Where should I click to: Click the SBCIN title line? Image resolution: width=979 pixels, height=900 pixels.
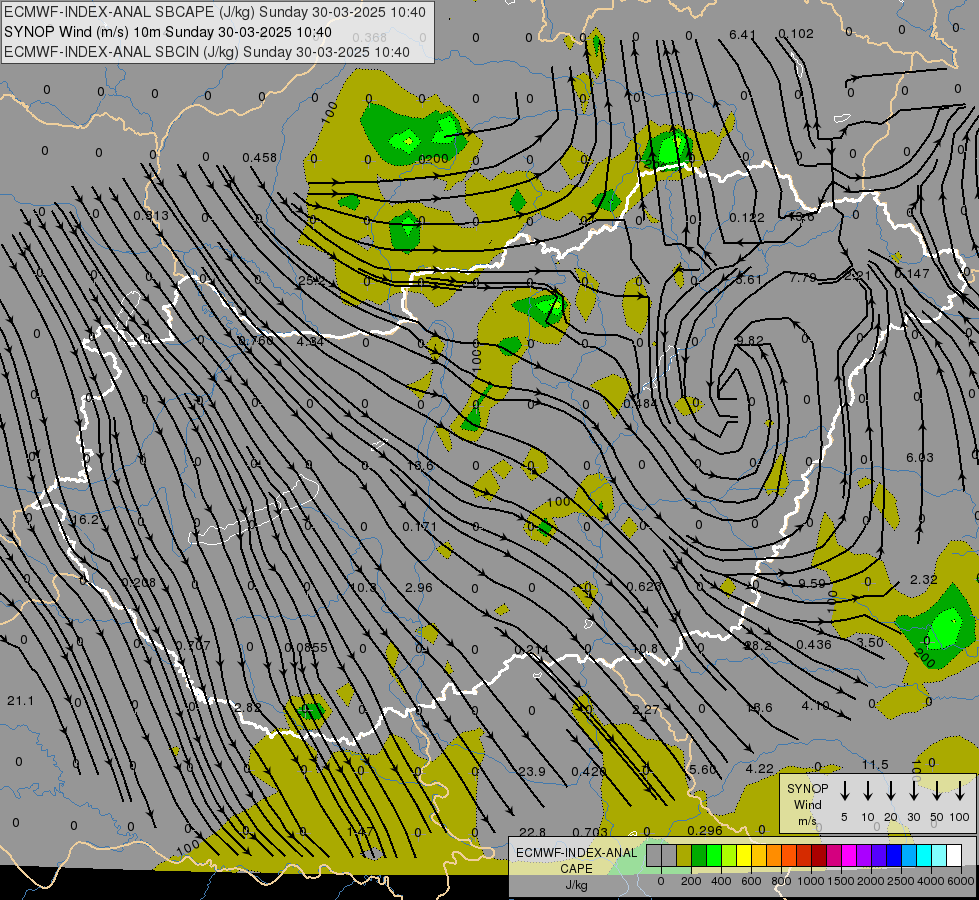207,52
